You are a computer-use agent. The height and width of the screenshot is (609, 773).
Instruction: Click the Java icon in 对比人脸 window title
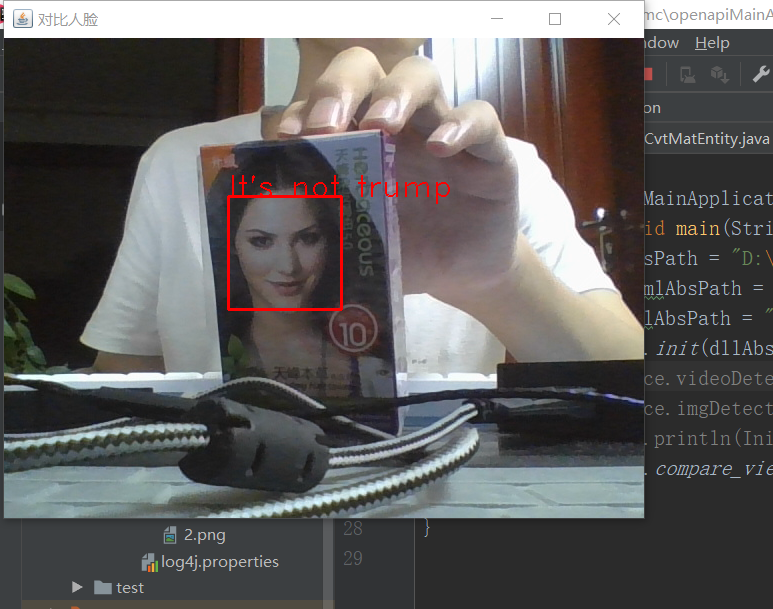[23, 19]
